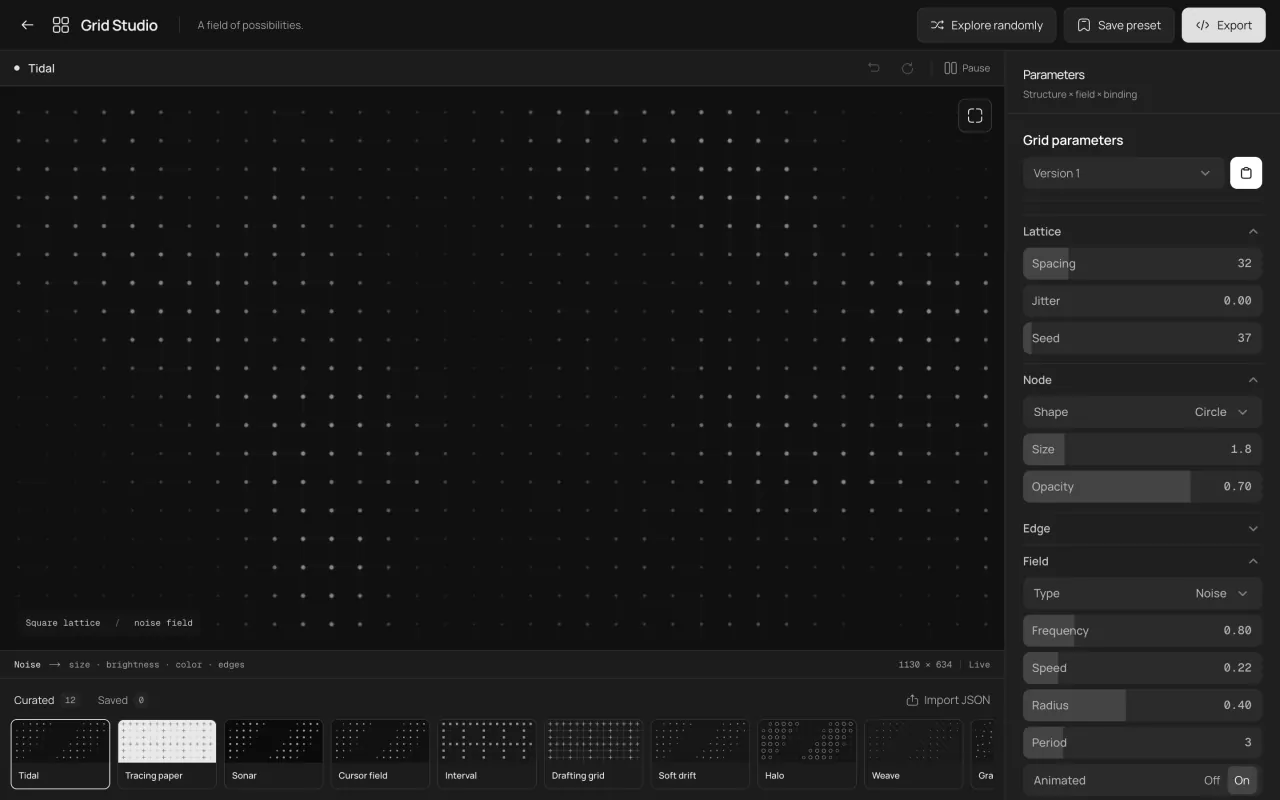The image size is (1280, 800).
Task: Select the Interval preset thumbnail
Action: click(x=487, y=754)
